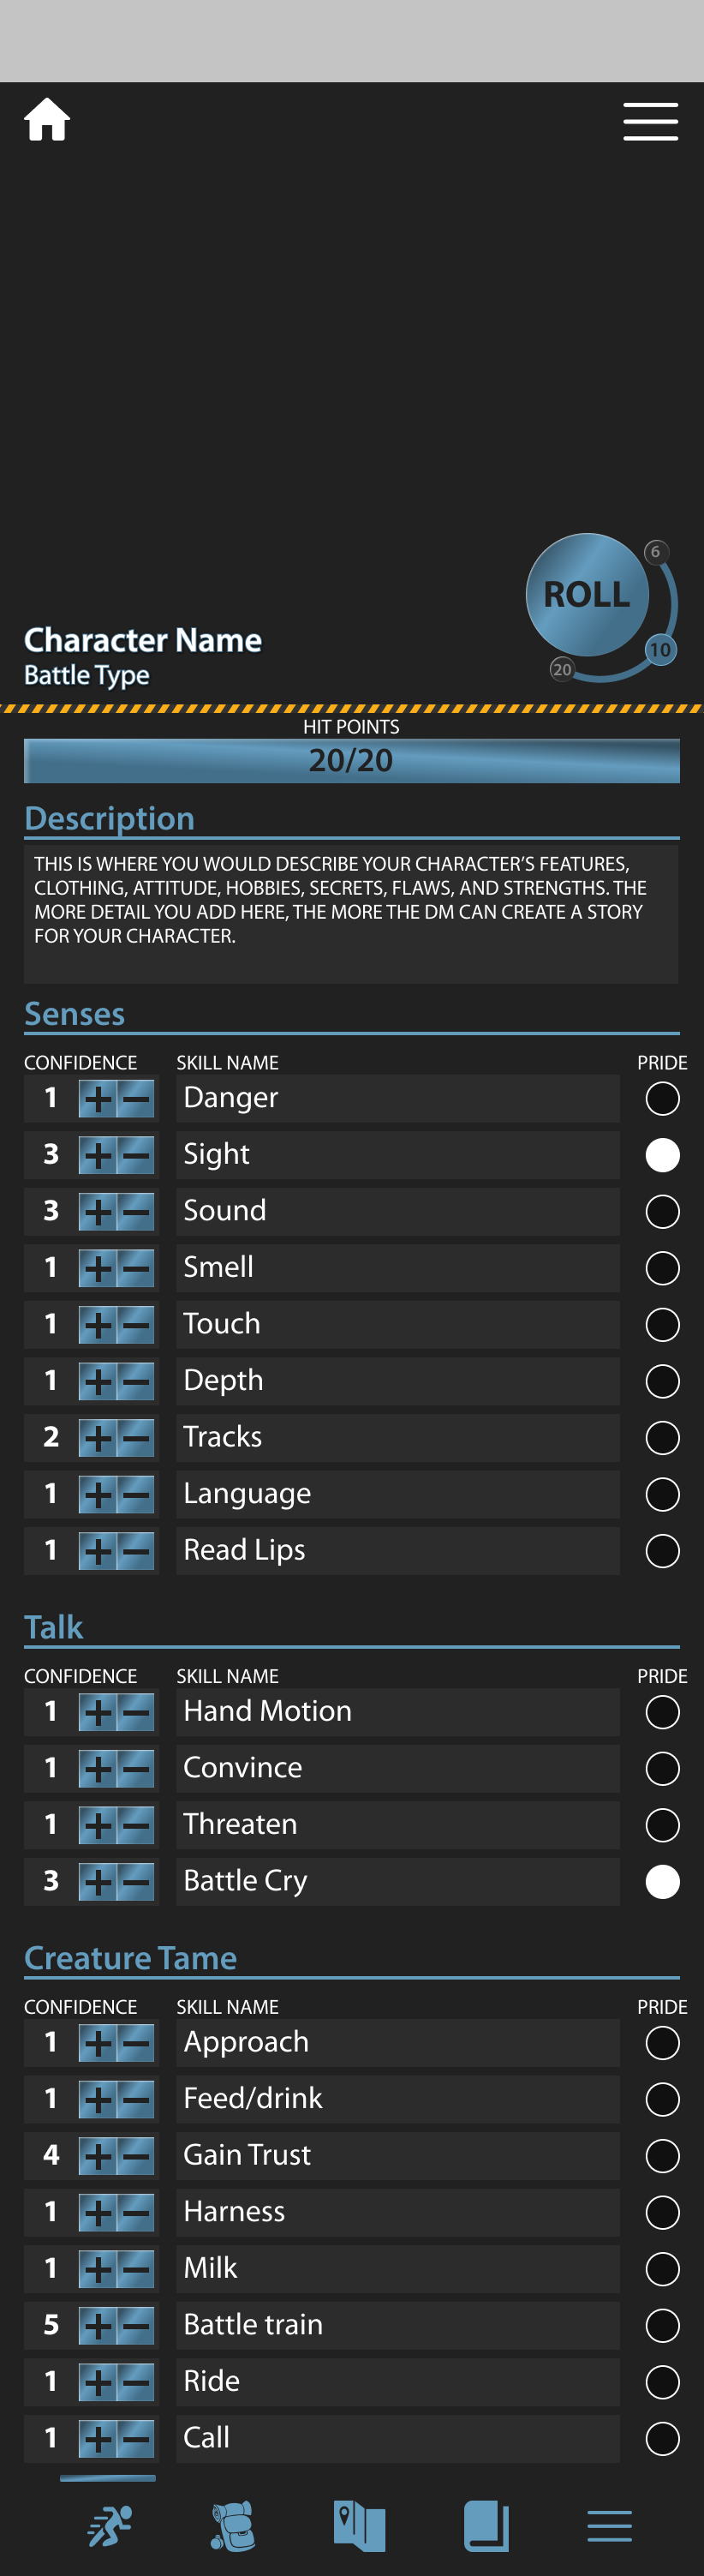Edit the character description text box
The image size is (704, 2576).
click(x=351, y=912)
